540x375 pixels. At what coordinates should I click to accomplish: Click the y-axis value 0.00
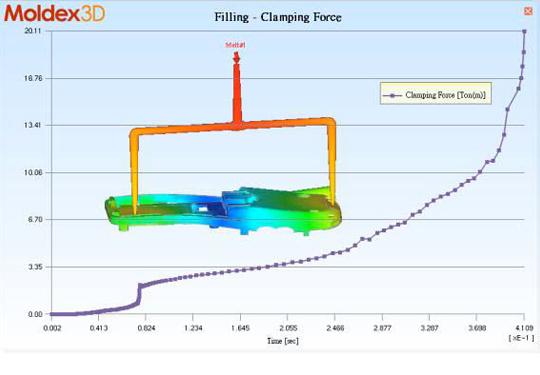pos(35,314)
